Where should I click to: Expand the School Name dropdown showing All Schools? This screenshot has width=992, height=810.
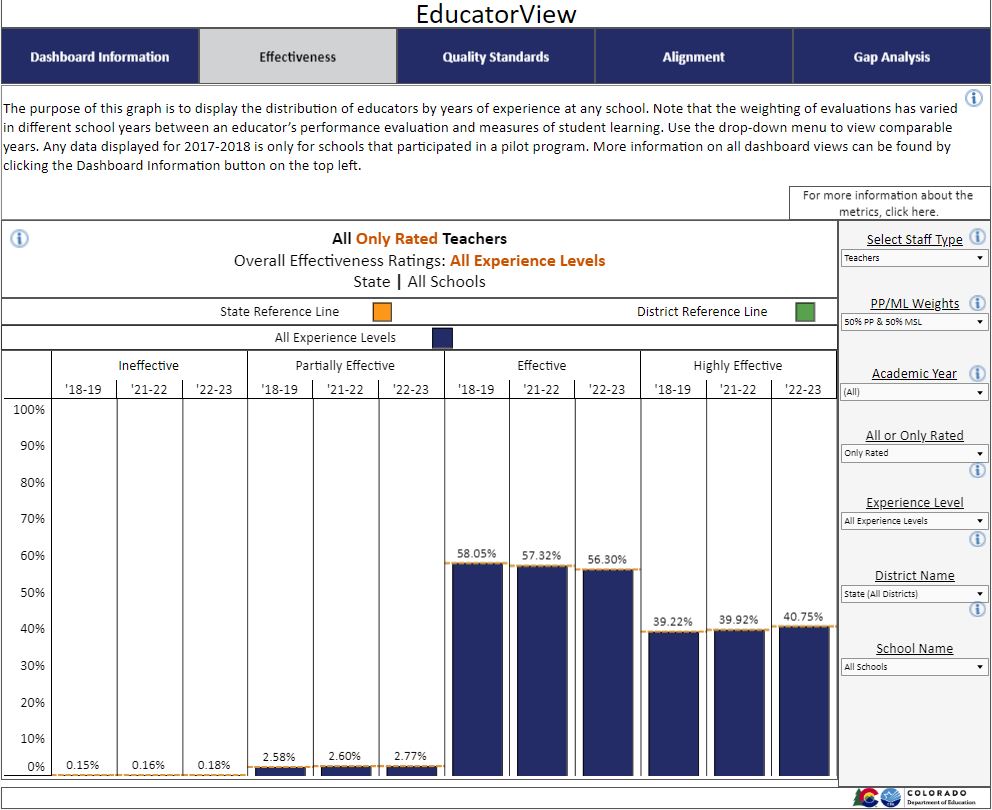[x=914, y=667]
